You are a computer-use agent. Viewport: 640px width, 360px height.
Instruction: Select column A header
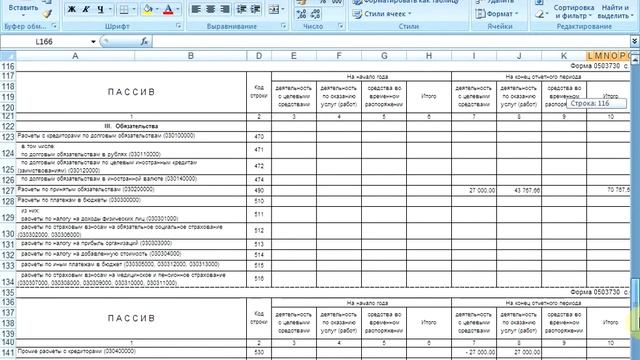click(75, 56)
